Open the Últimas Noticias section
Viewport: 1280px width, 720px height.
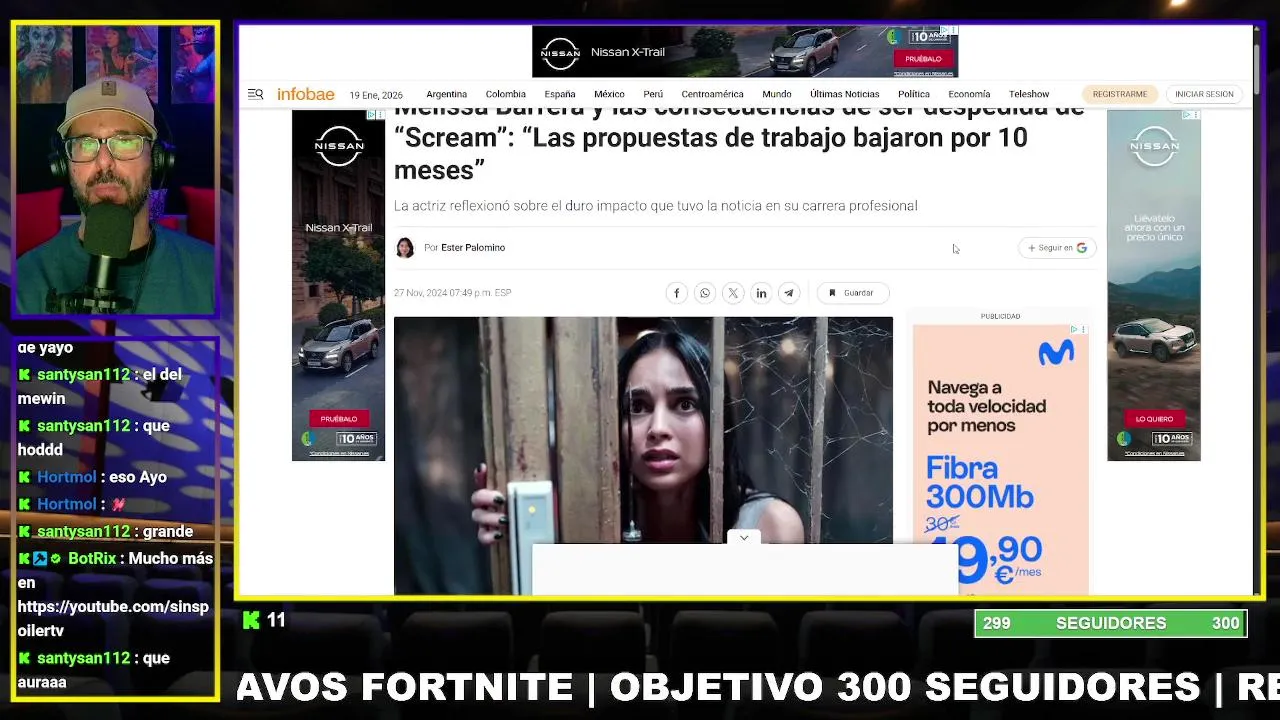click(845, 94)
